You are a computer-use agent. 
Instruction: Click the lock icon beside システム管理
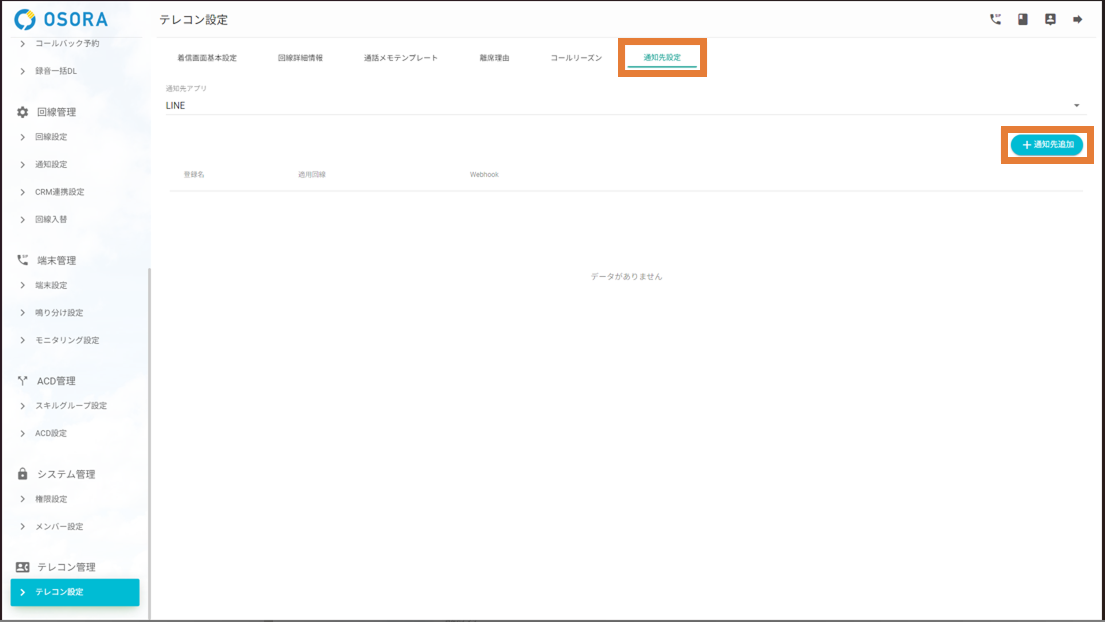coord(21,473)
